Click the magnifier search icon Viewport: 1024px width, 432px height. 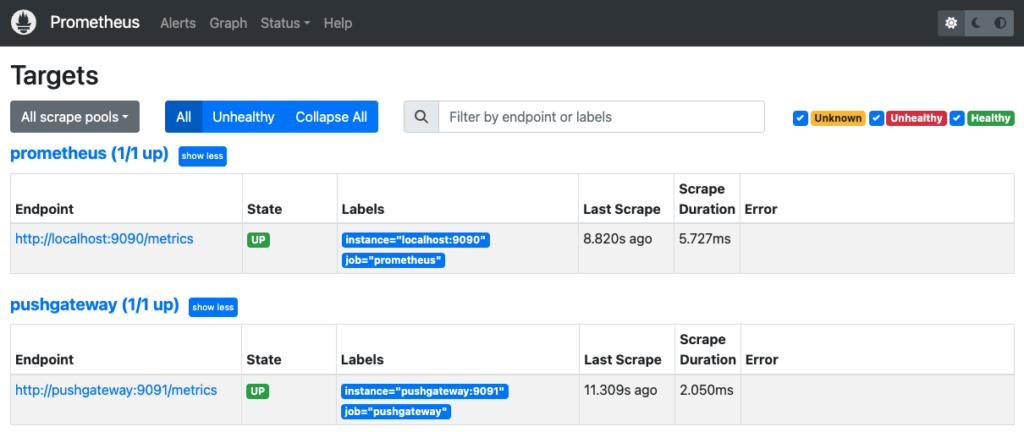421,117
